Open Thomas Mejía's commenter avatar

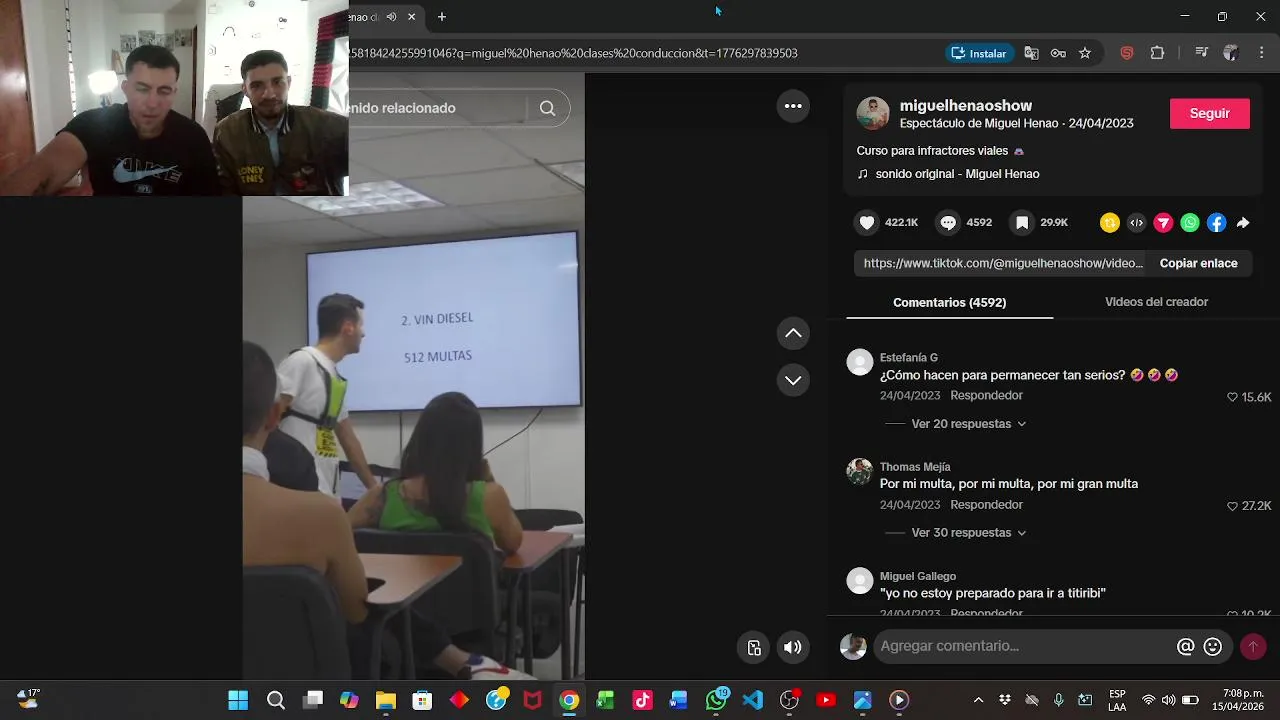860,471
